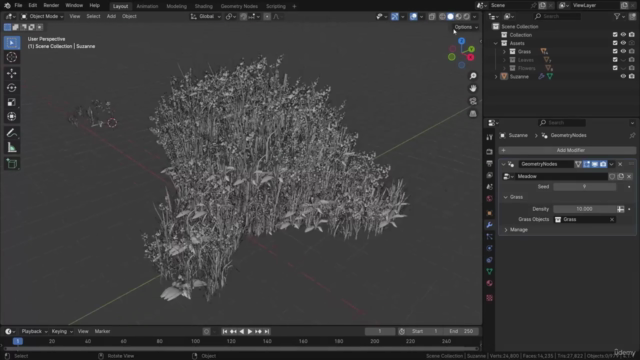Click the End frame field
The image size is (640, 360).
coord(461,331)
